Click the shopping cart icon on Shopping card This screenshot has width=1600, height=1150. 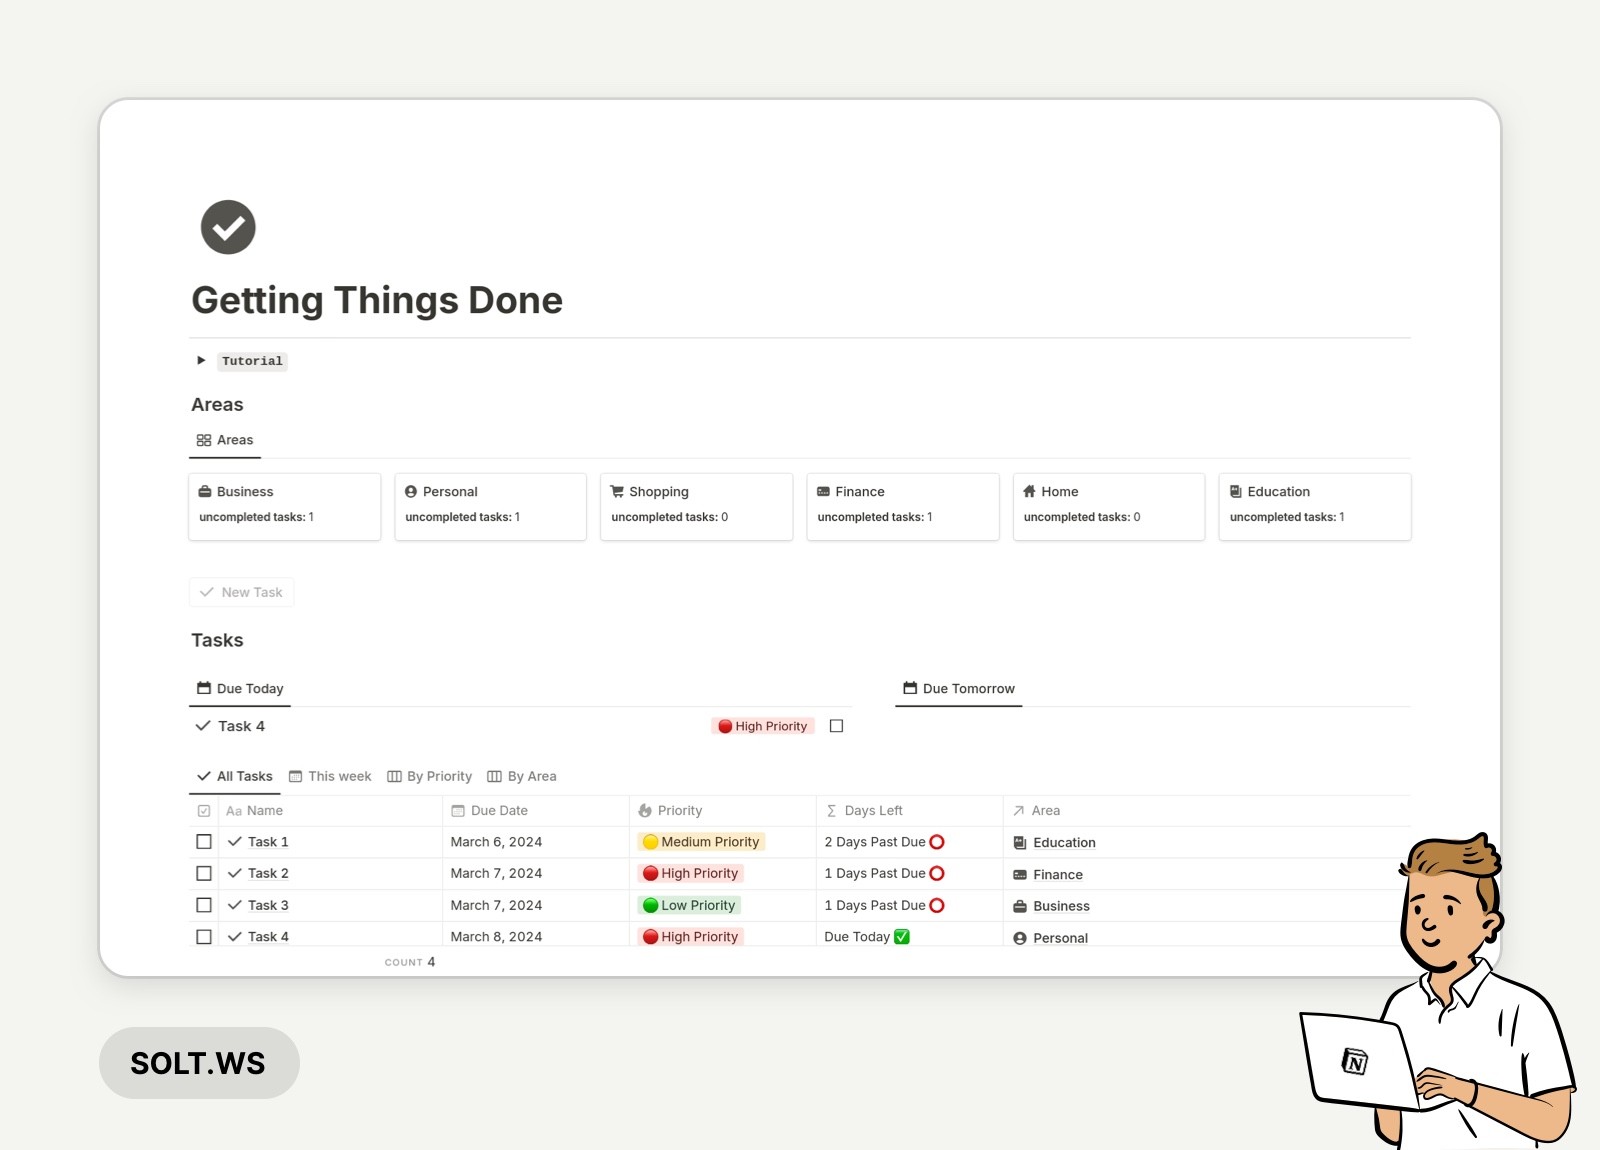click(618, 491)
